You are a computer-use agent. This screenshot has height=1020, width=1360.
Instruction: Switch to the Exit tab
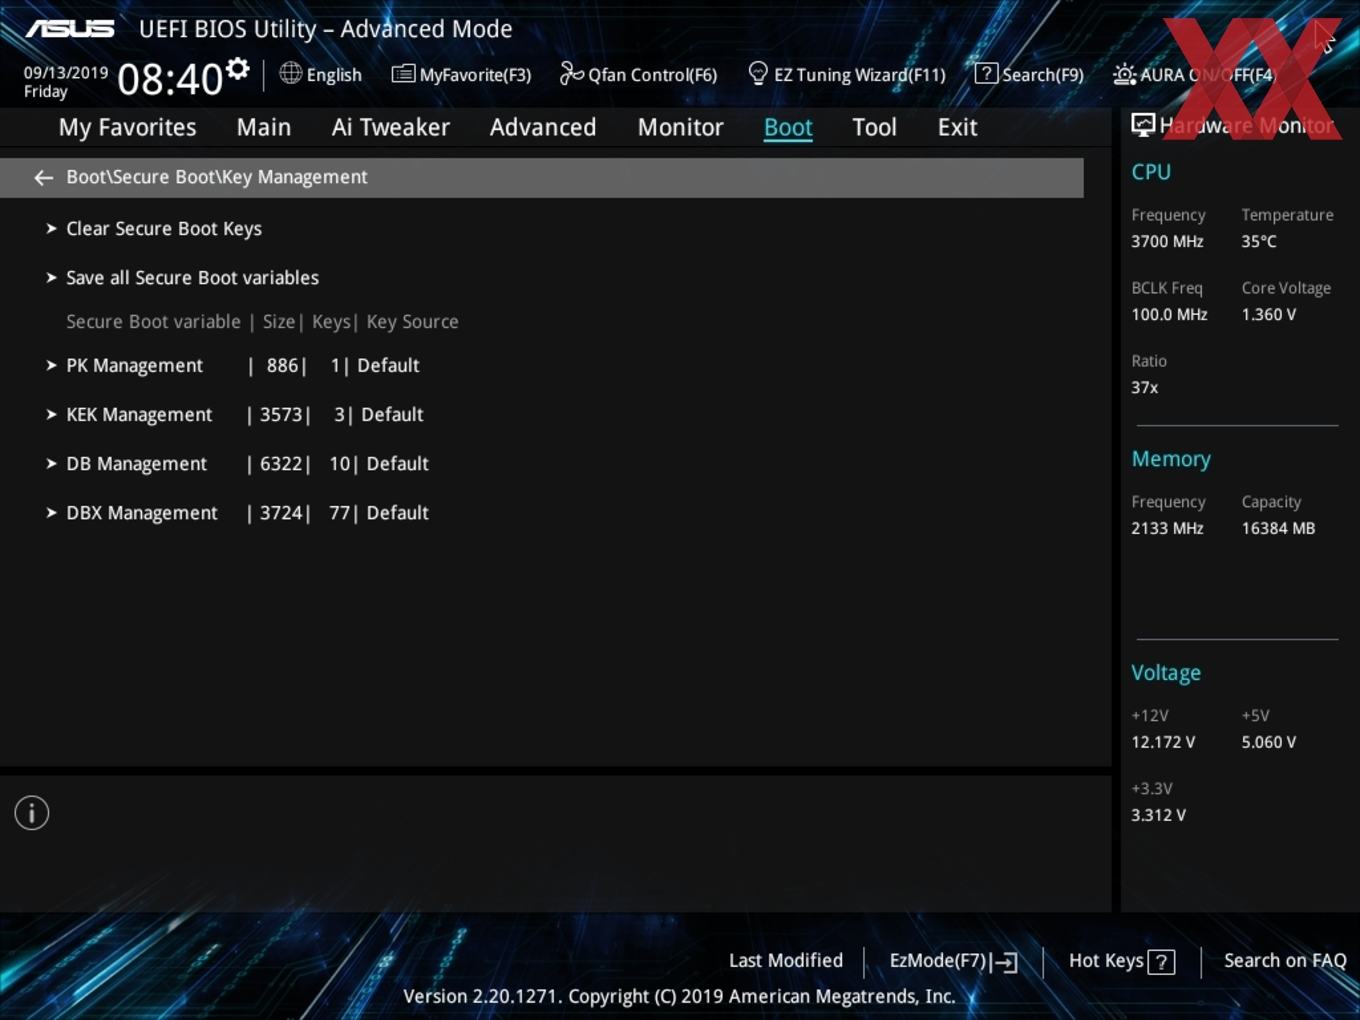click(957, 127)
